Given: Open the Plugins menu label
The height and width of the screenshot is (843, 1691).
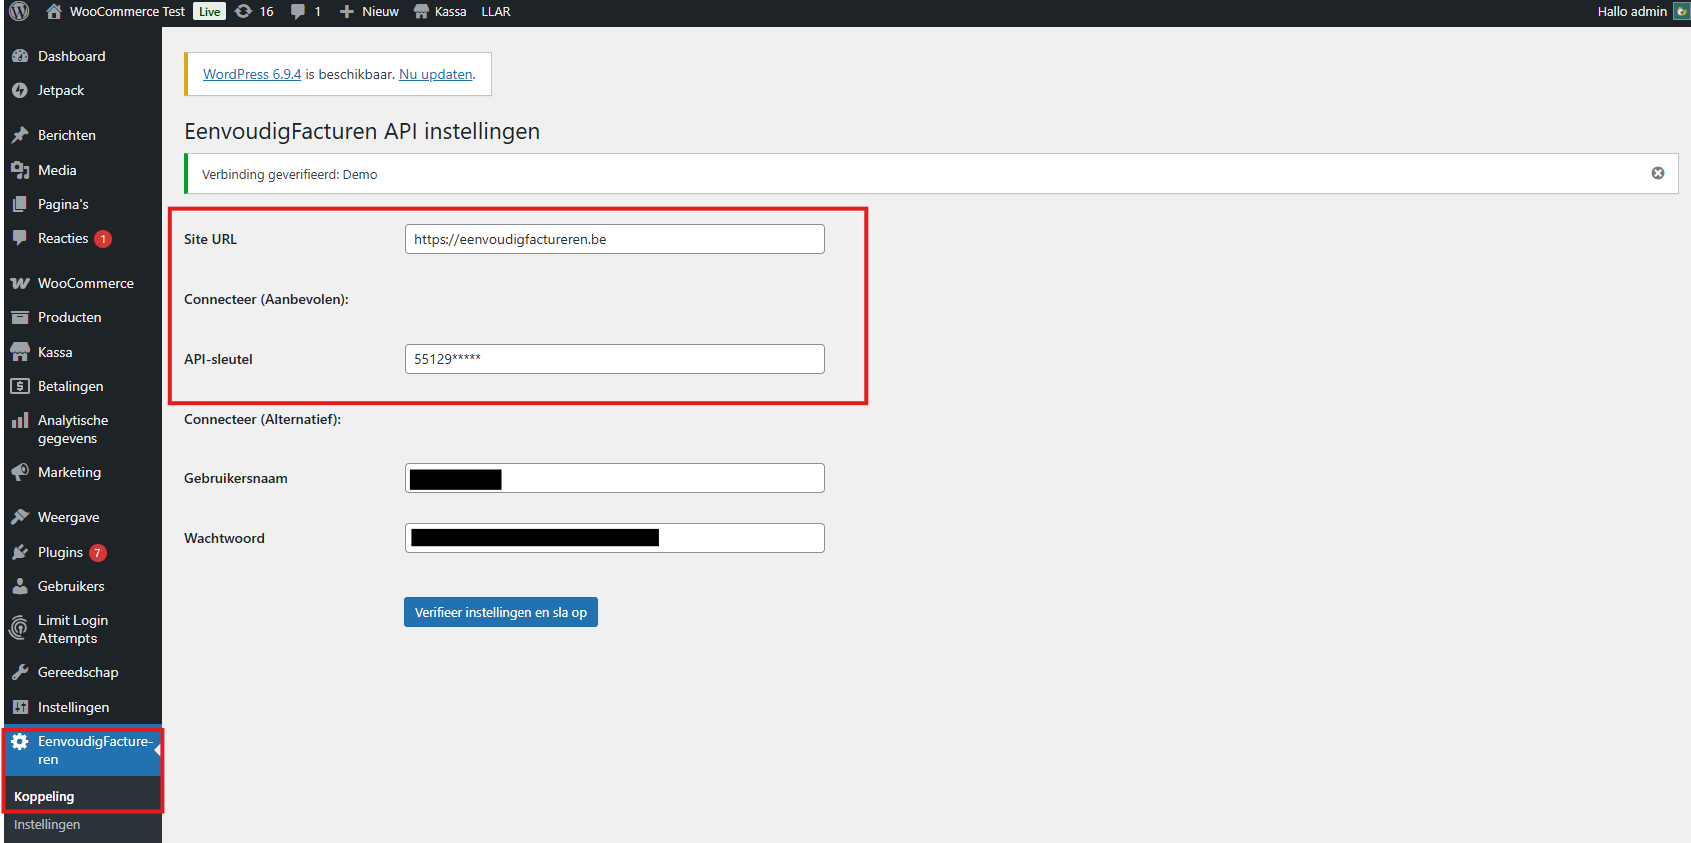Looking at the screenshot, I should pos(60,552).
